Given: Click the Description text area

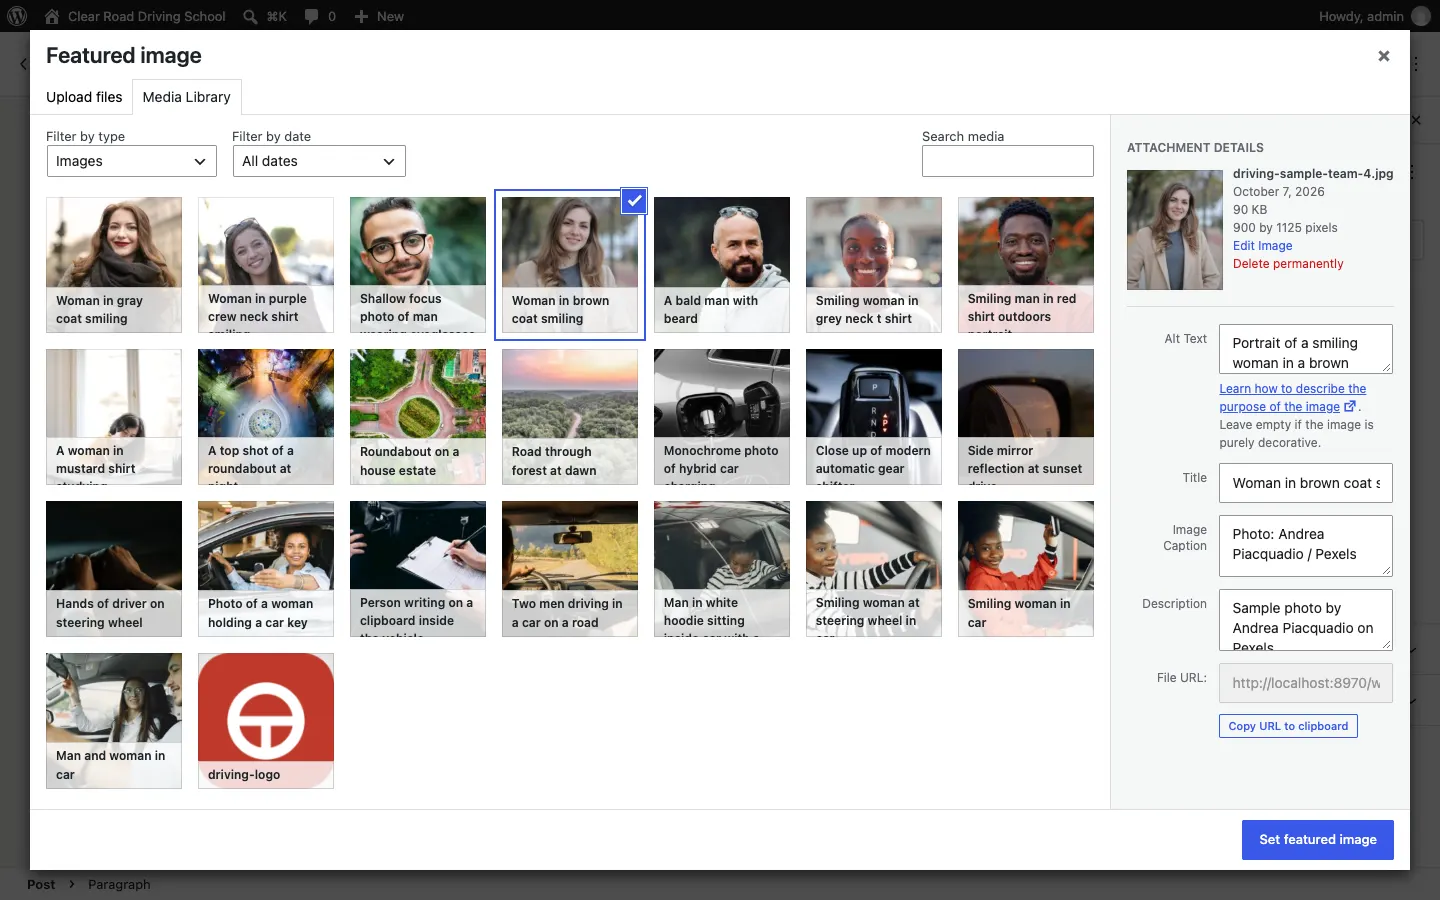Looking at the screenshot, I should tap(1306, 620).
